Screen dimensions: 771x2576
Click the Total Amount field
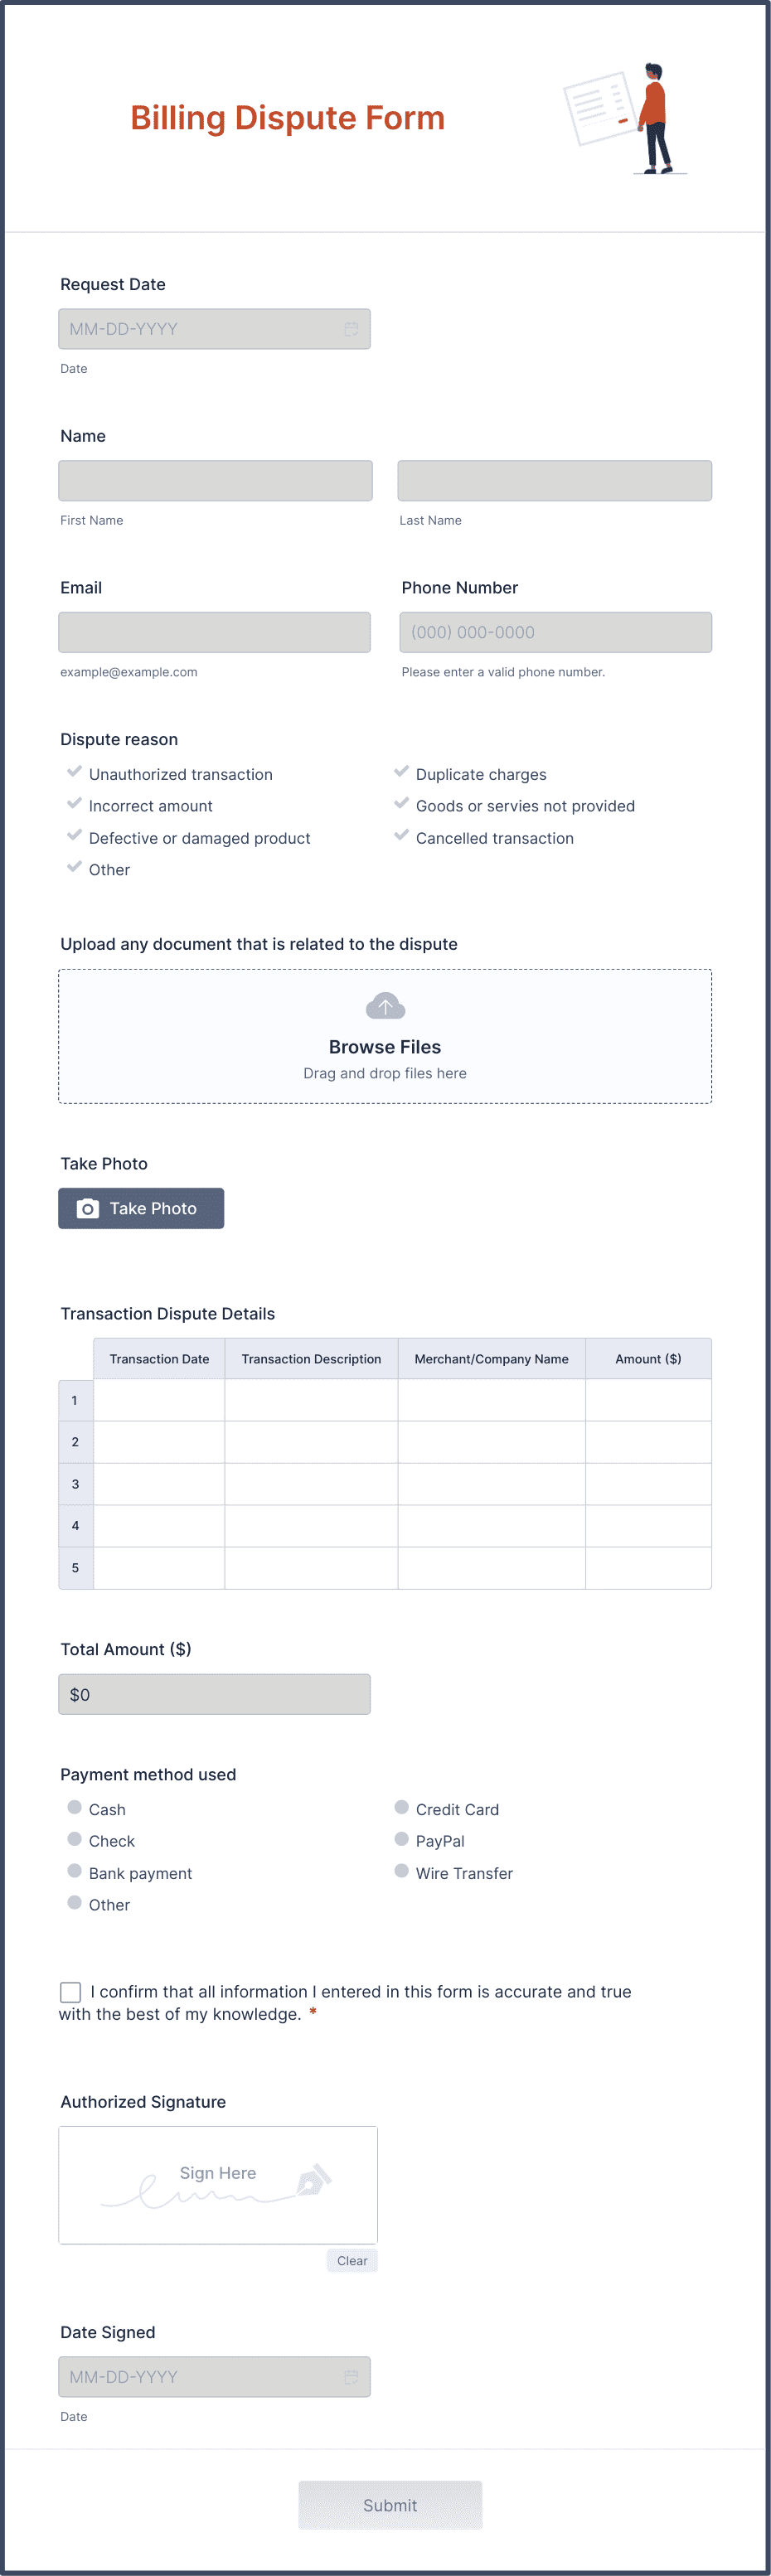click(x=214, y=1694)
